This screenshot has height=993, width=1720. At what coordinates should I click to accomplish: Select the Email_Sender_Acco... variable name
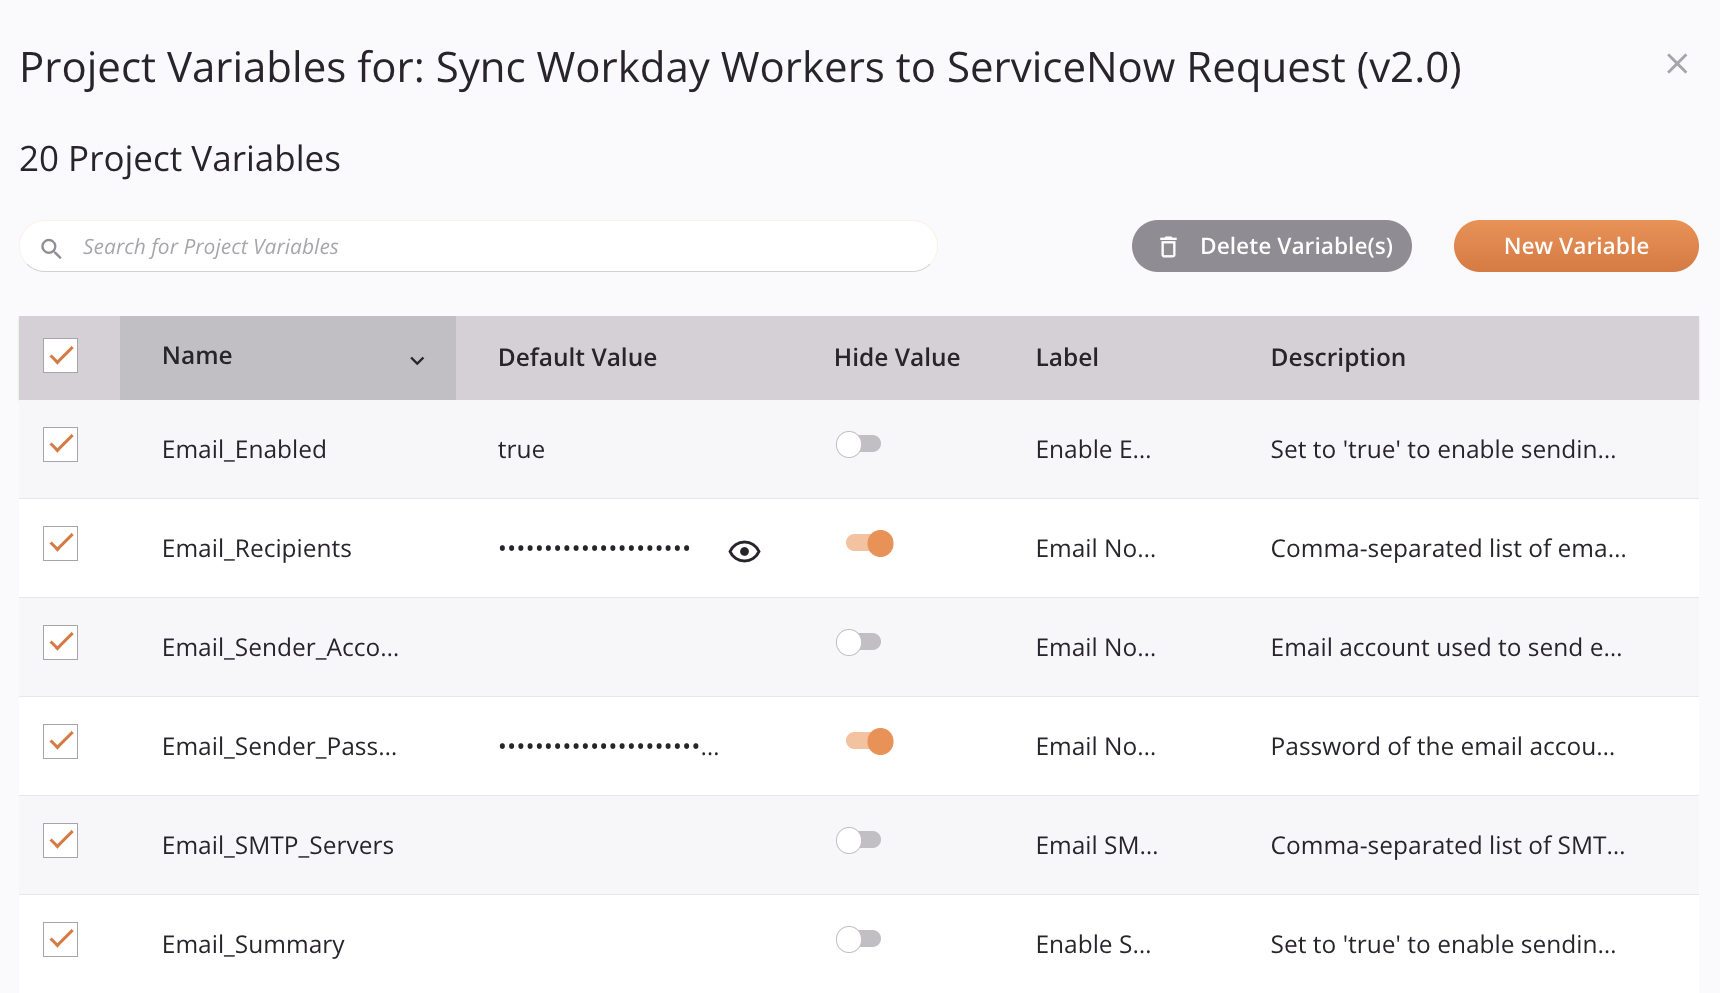(x=280, y=647)
